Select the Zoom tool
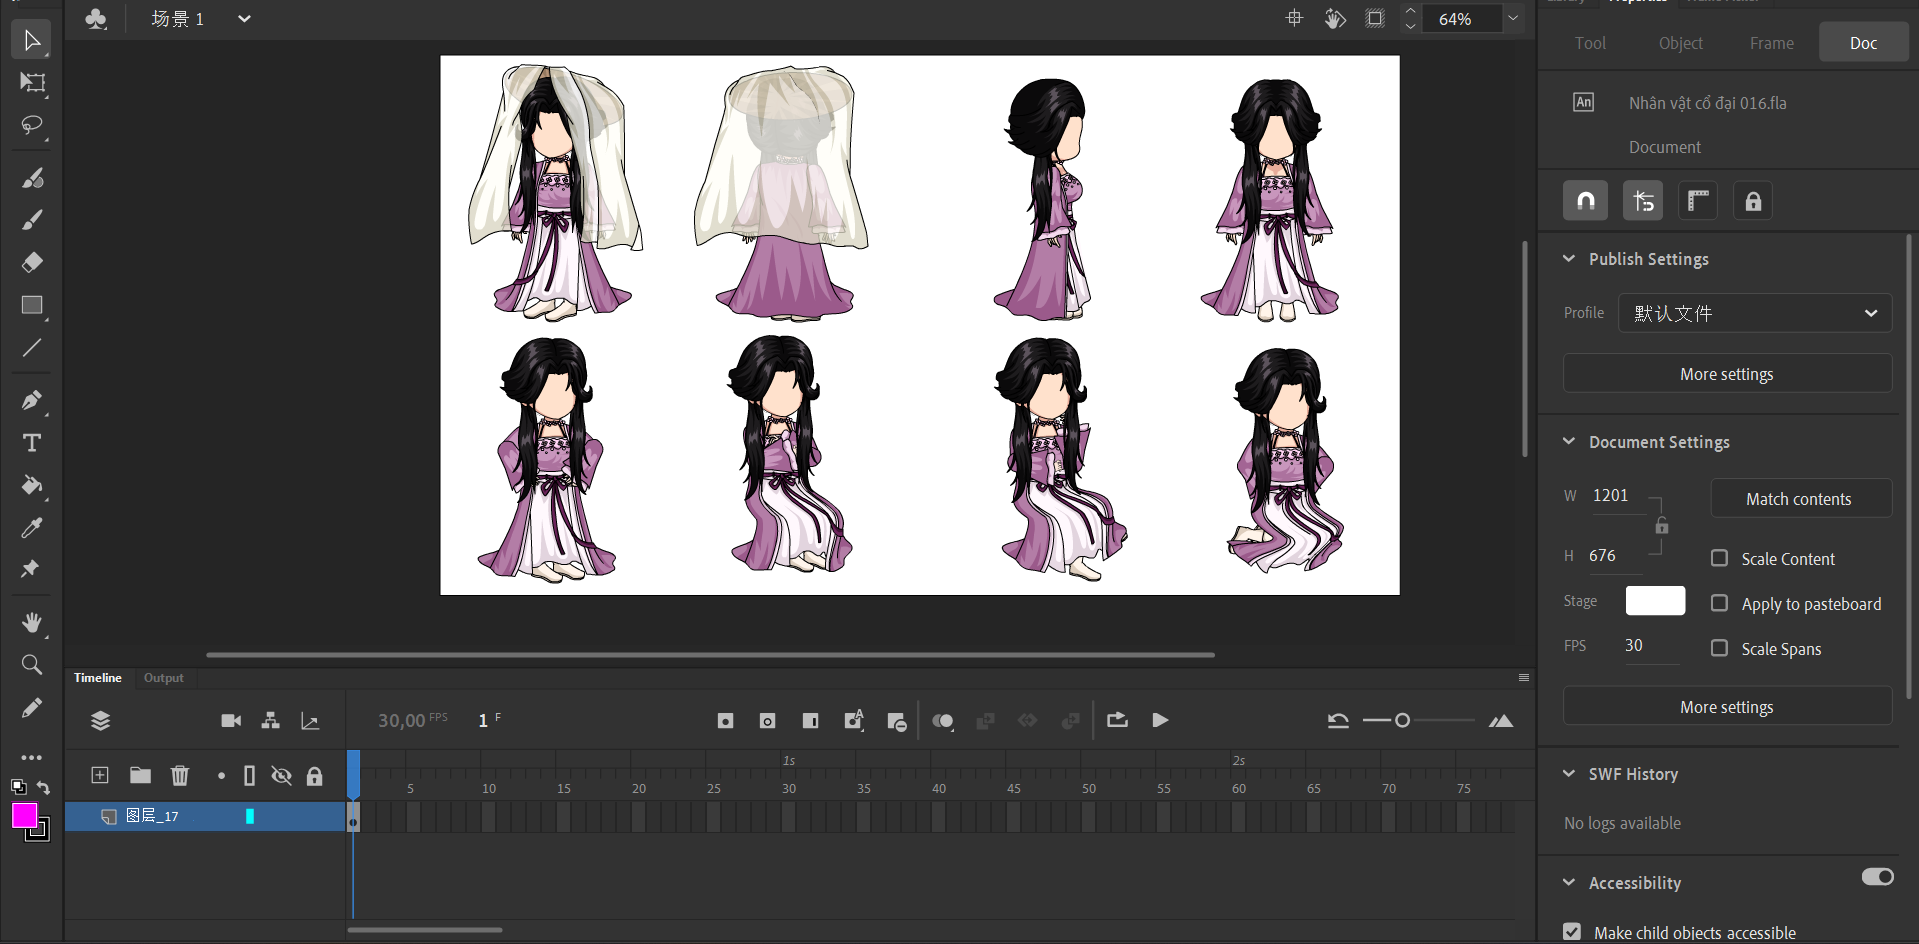The image size is (1919, 944). click(x=32, y=665)
